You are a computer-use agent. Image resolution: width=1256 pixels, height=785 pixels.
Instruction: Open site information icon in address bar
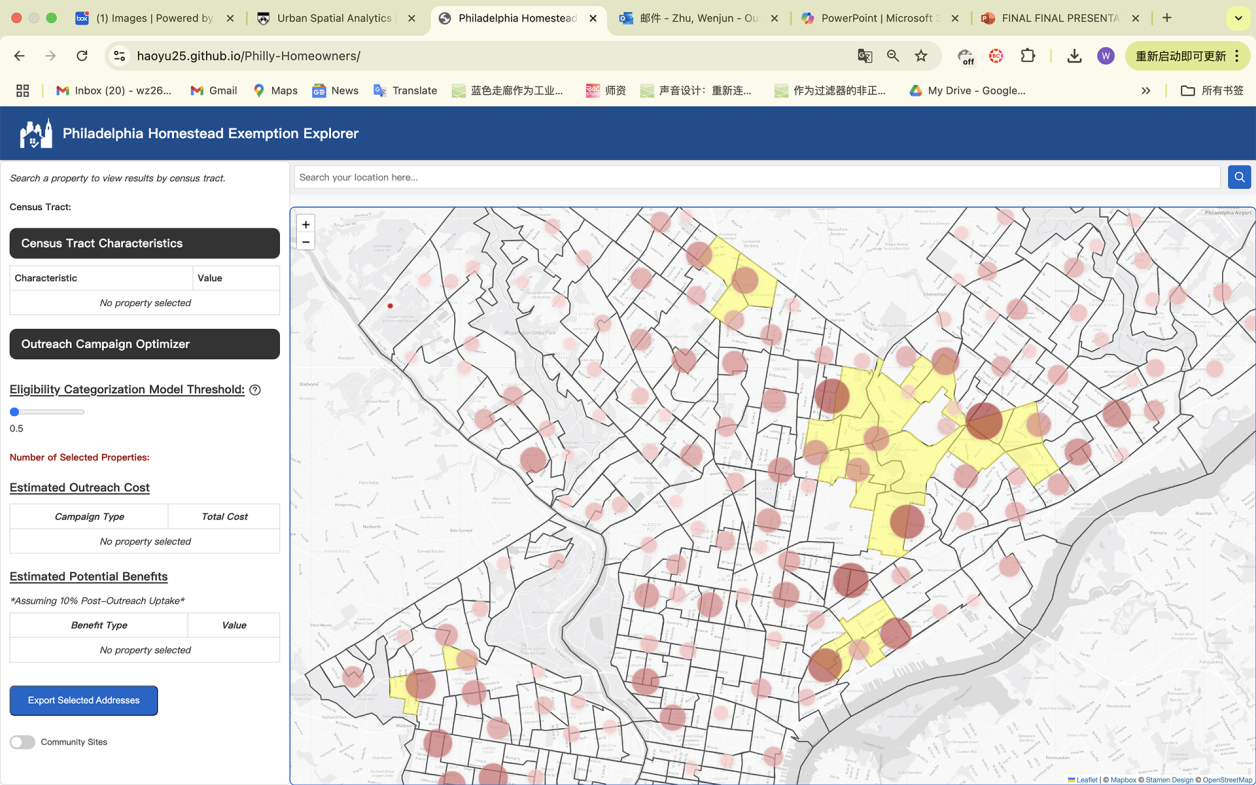119,56
